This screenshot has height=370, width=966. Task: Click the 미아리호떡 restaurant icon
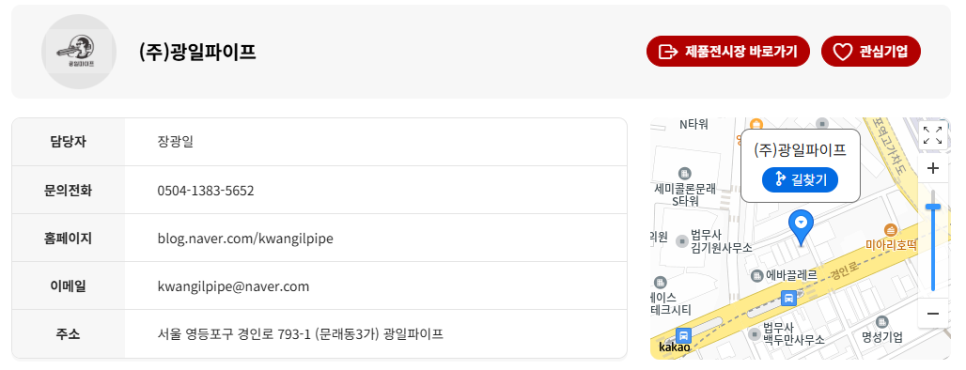click(890, 230)
